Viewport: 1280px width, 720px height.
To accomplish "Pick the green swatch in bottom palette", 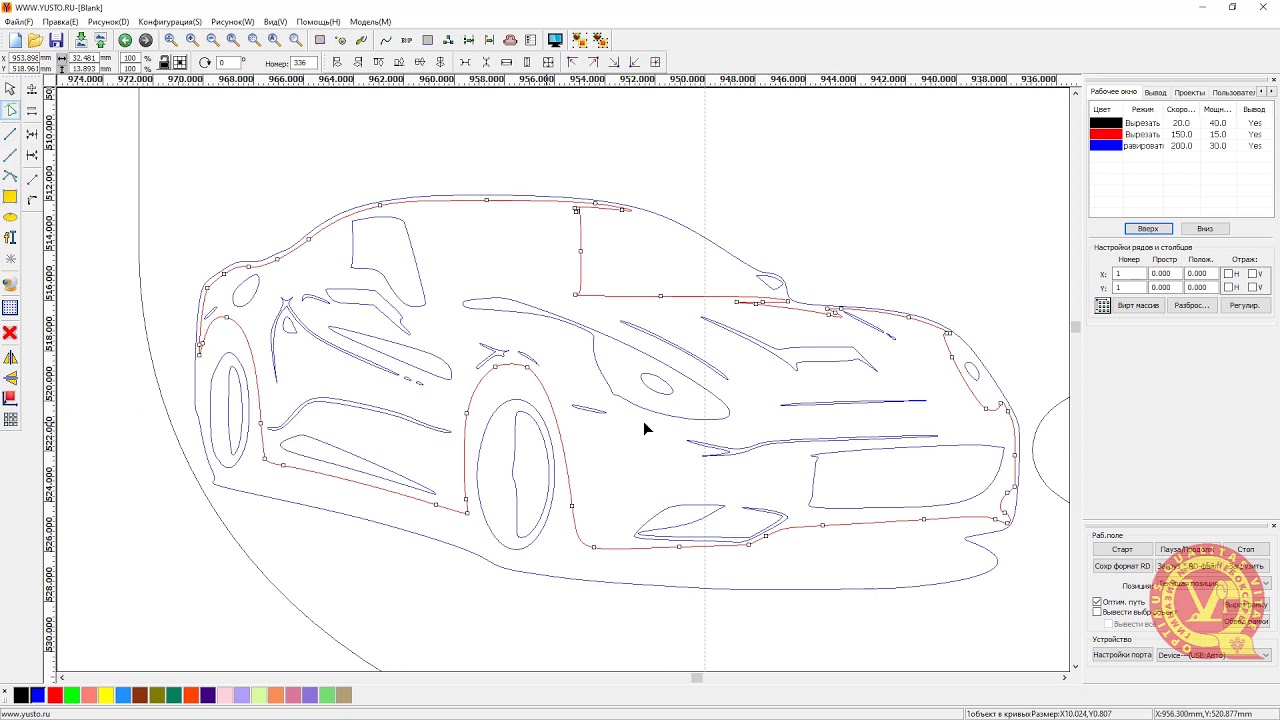I will coord(72,695).
